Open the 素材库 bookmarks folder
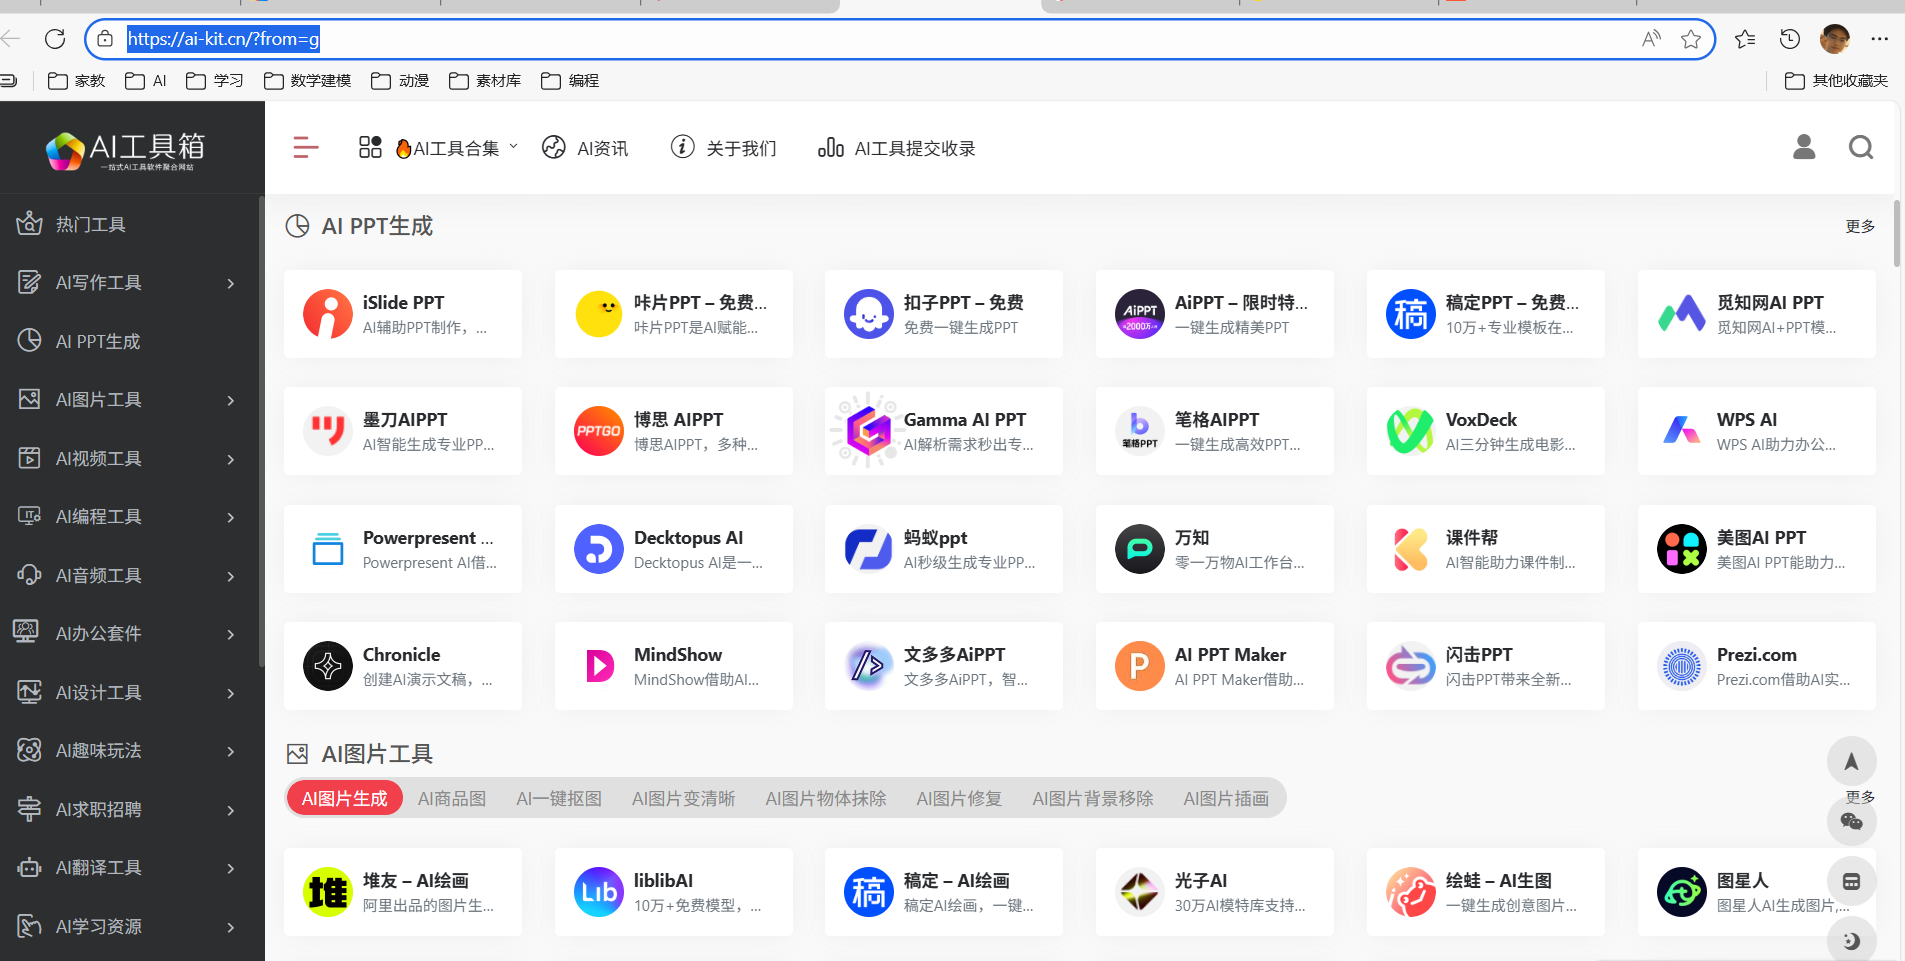Viewport: 1905px width, 961px height. (x=485, y=81)
